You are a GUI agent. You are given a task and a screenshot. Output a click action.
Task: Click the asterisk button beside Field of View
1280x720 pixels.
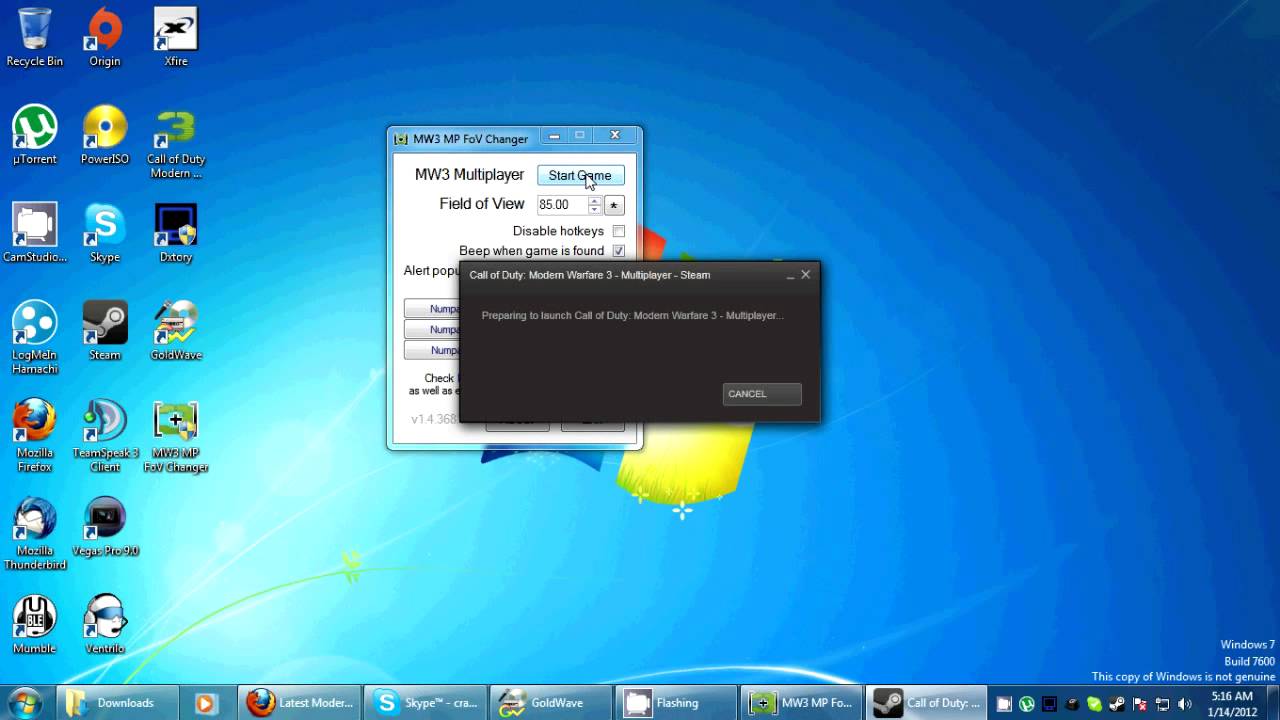pyautogui.click(x=614, y=205)
